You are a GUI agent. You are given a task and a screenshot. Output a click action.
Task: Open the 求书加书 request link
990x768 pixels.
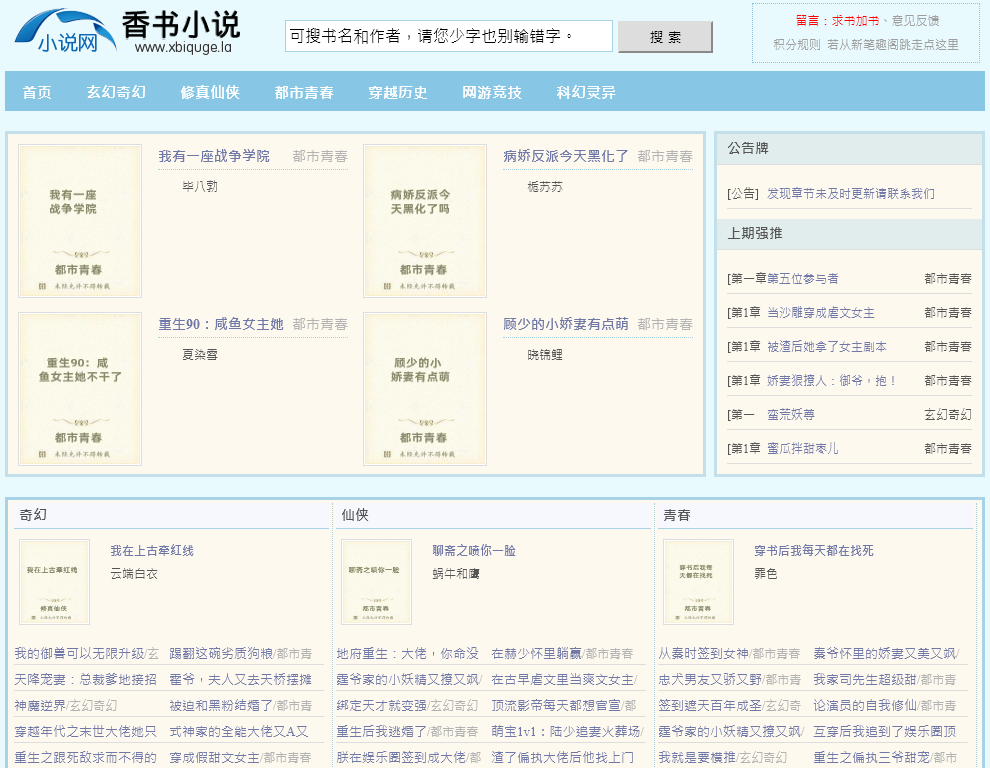855,21
